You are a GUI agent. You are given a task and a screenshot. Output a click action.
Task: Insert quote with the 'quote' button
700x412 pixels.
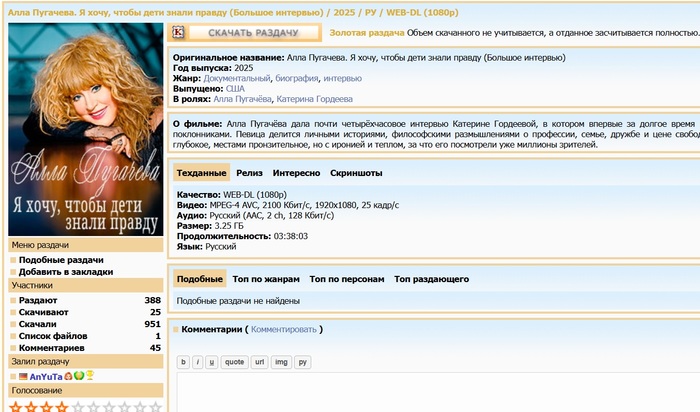[x=234, y=362]
